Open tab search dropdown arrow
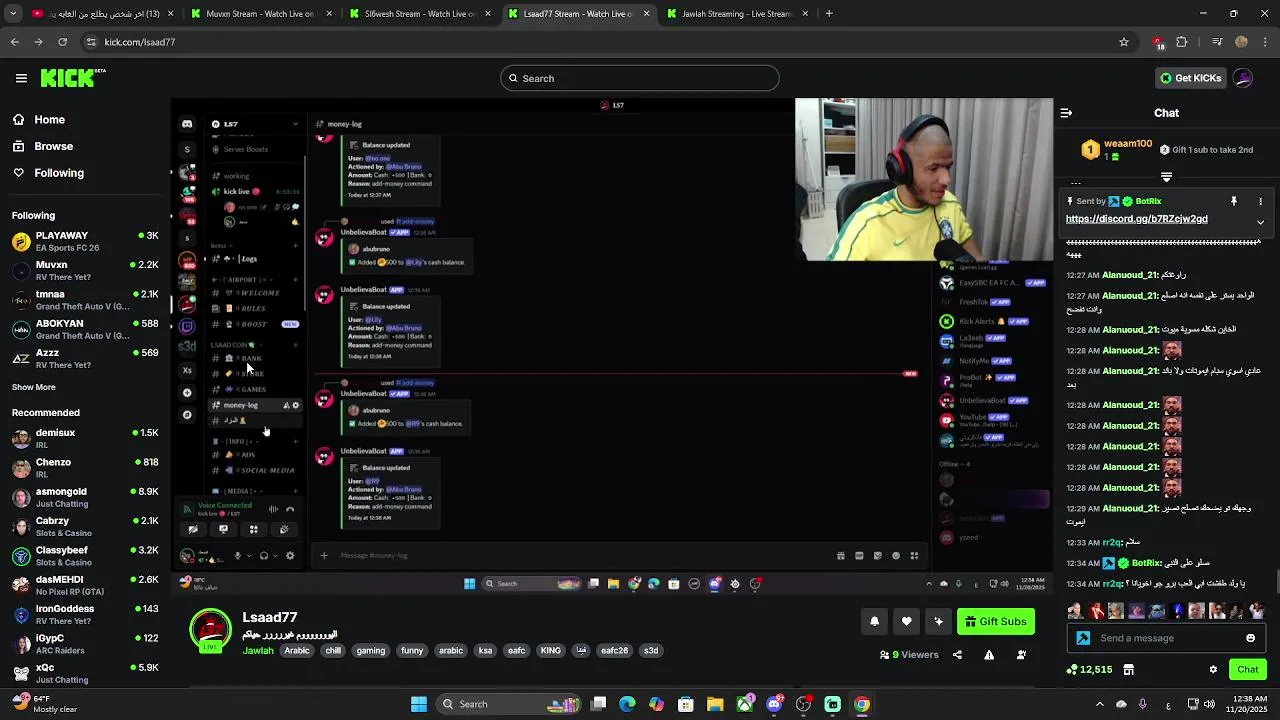Viewport: 1280px width, 720px height. (x=12, y=14)
